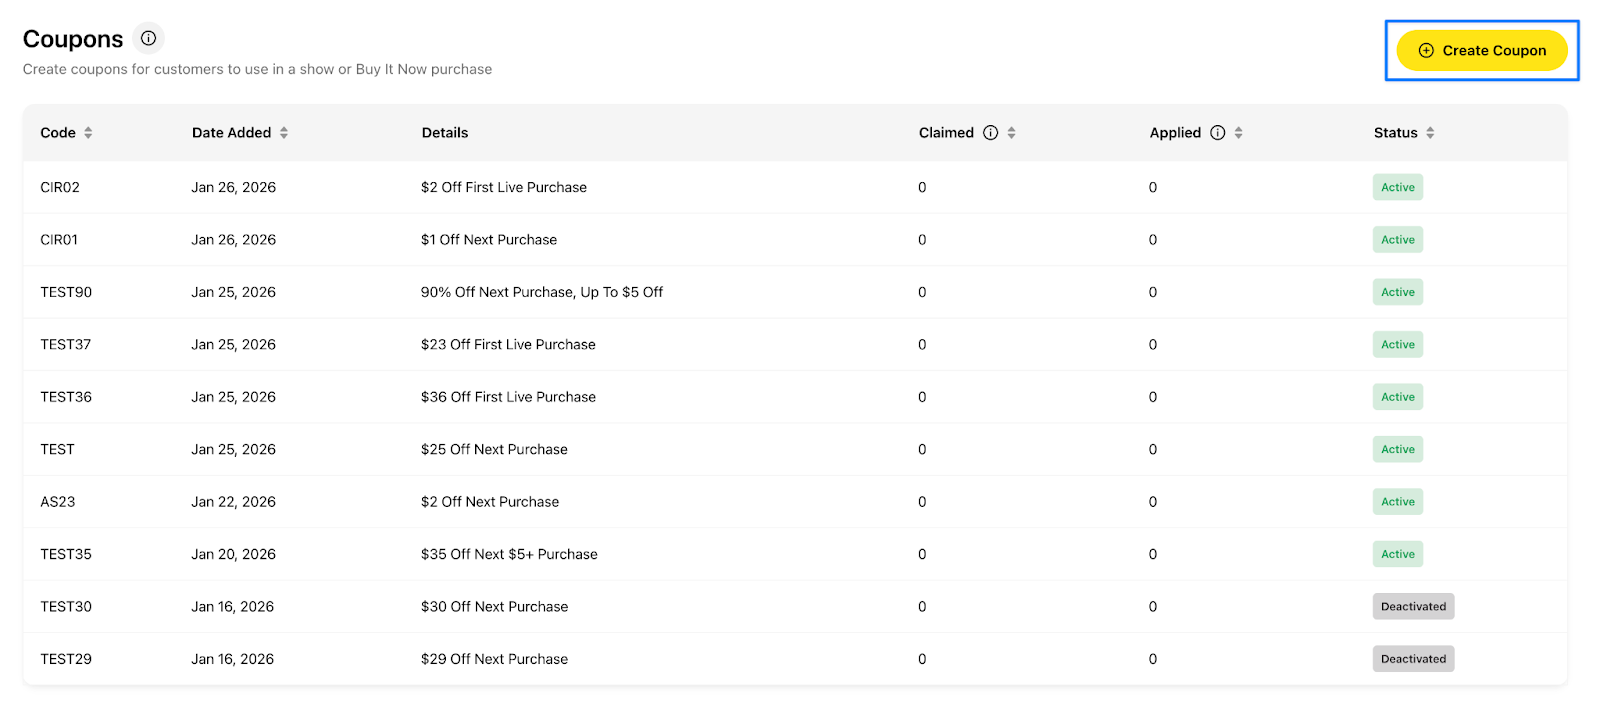Select the TEST36 coupon code
The width and height of the screenshot is (1600, 711).
66,397
